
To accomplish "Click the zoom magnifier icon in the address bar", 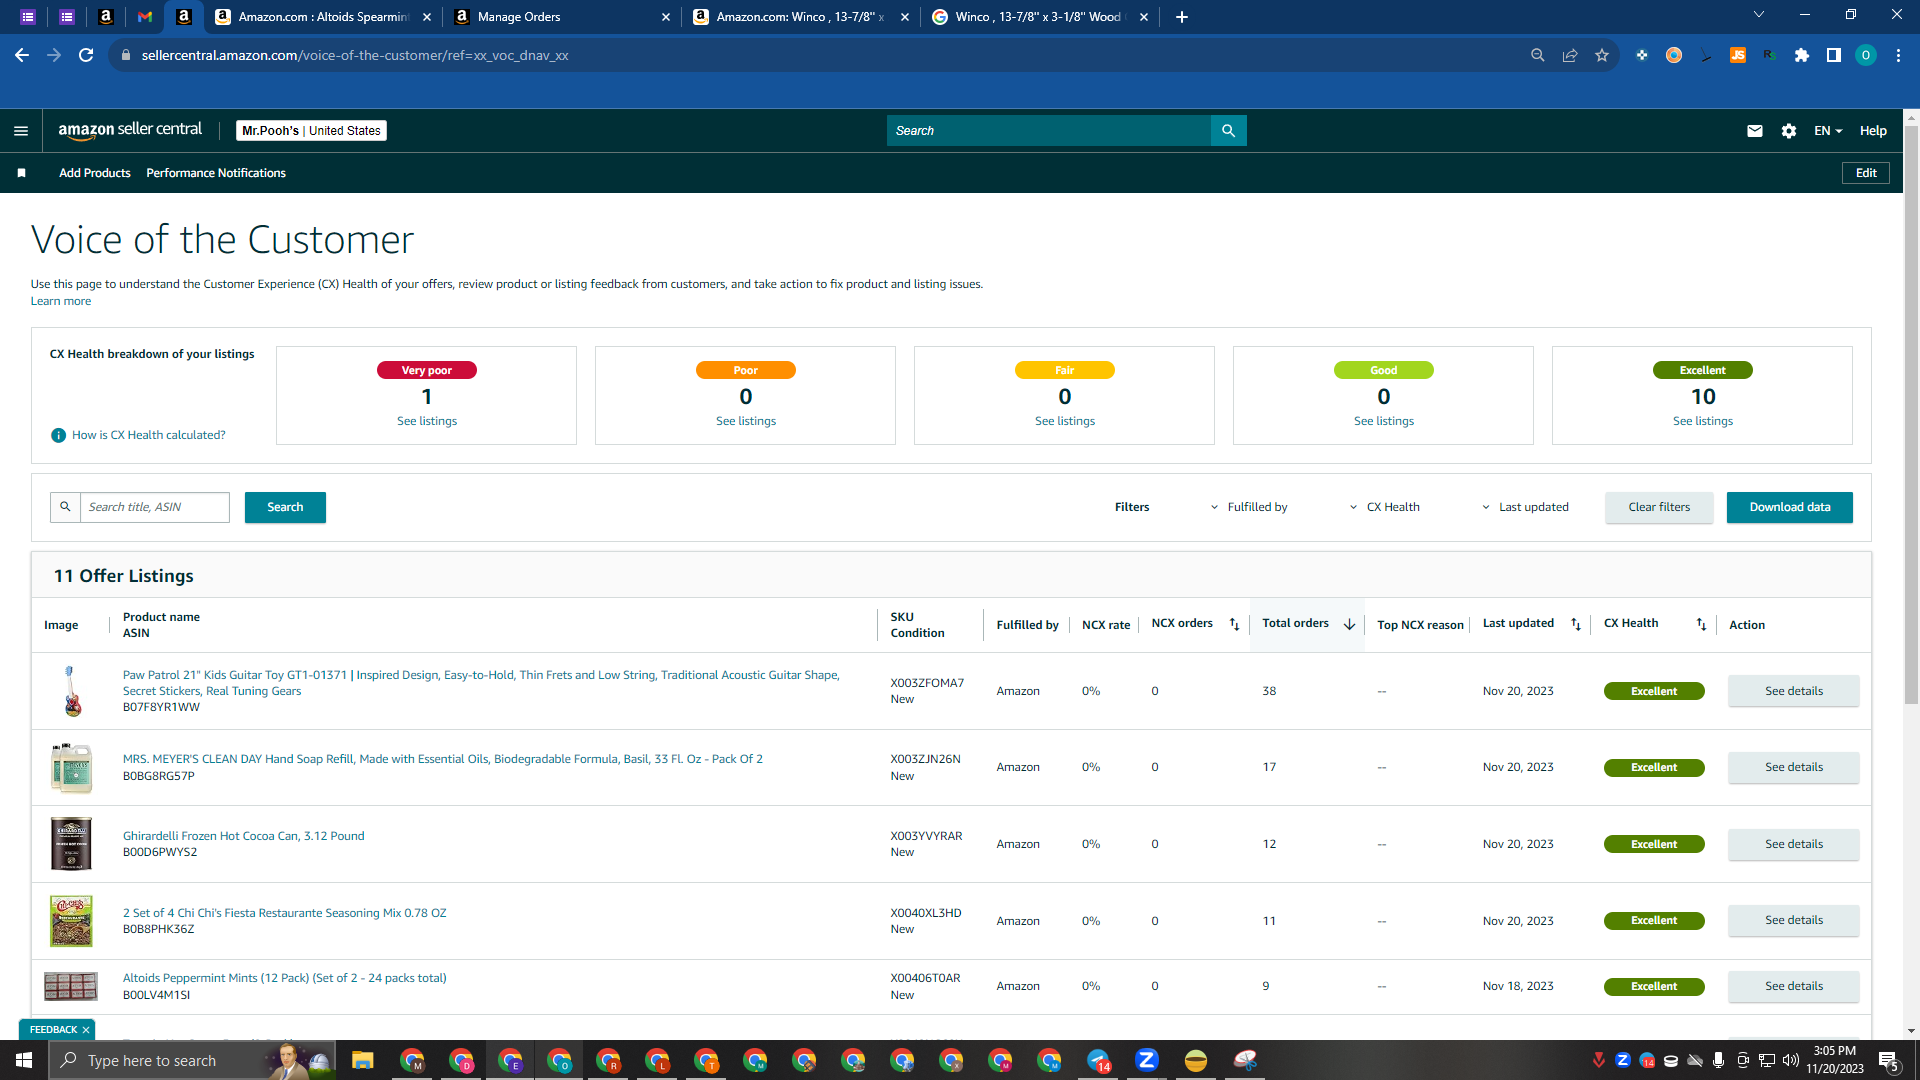I will click(1538, 55).
